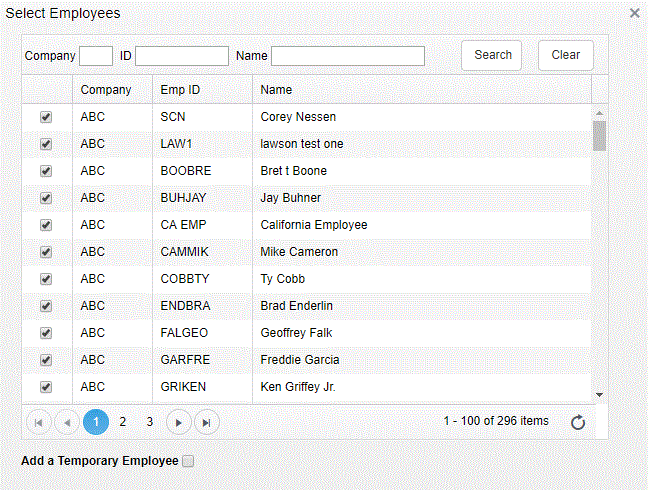Uncheck Geoffrey Falk checkbox
648x490 pixels.
point(46,333)
